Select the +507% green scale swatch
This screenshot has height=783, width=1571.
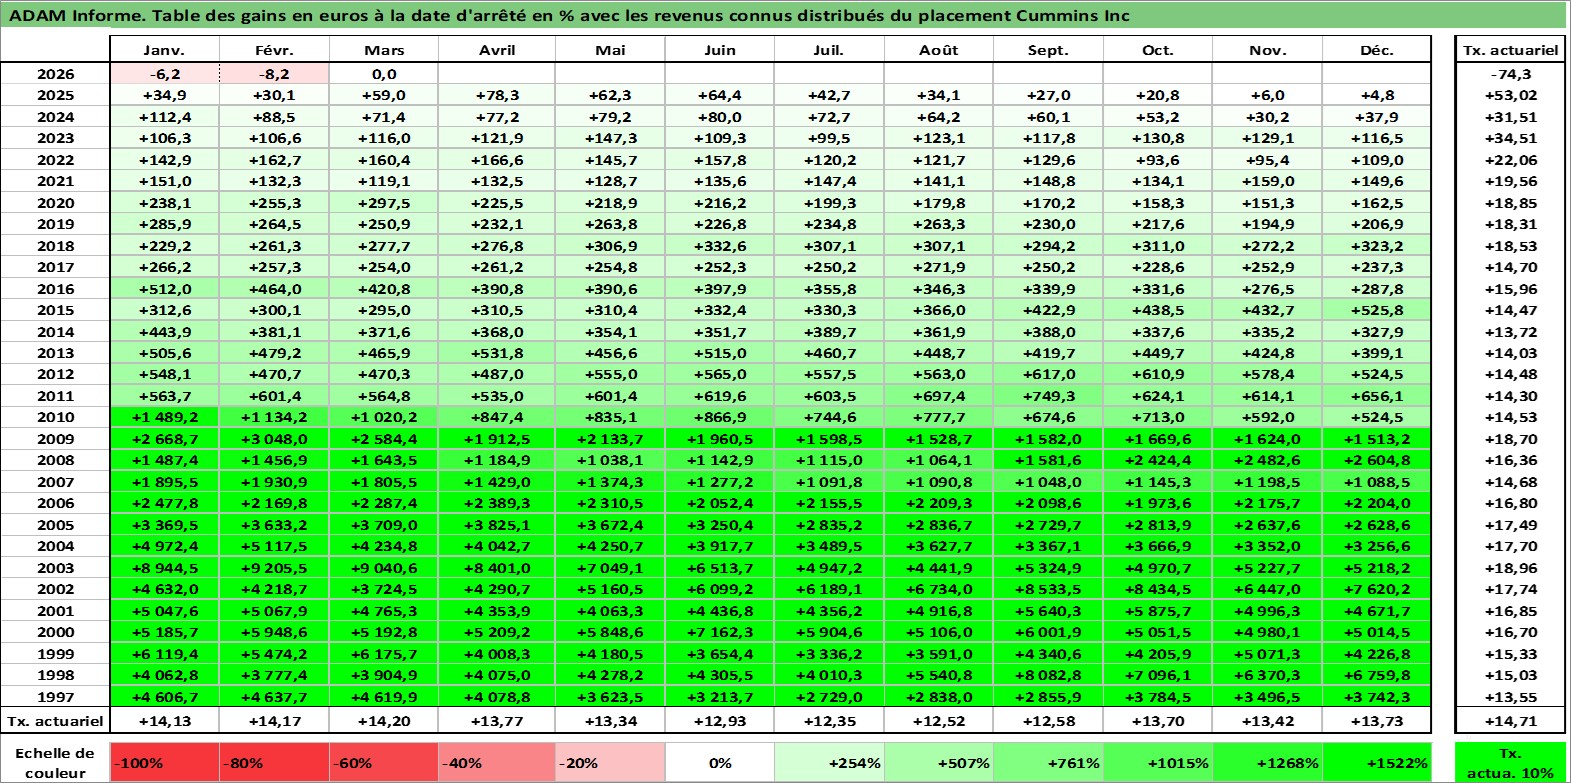pyautogui.click(x=938, y=762)
